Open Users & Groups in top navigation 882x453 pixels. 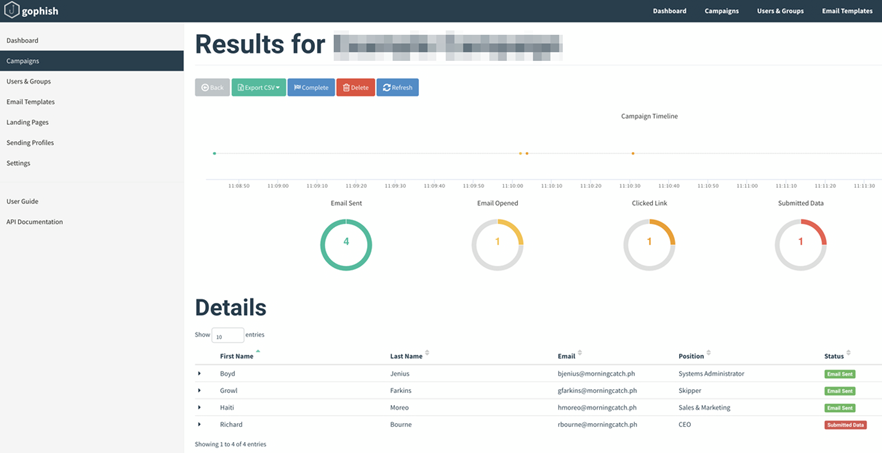[x=780, y=11]
